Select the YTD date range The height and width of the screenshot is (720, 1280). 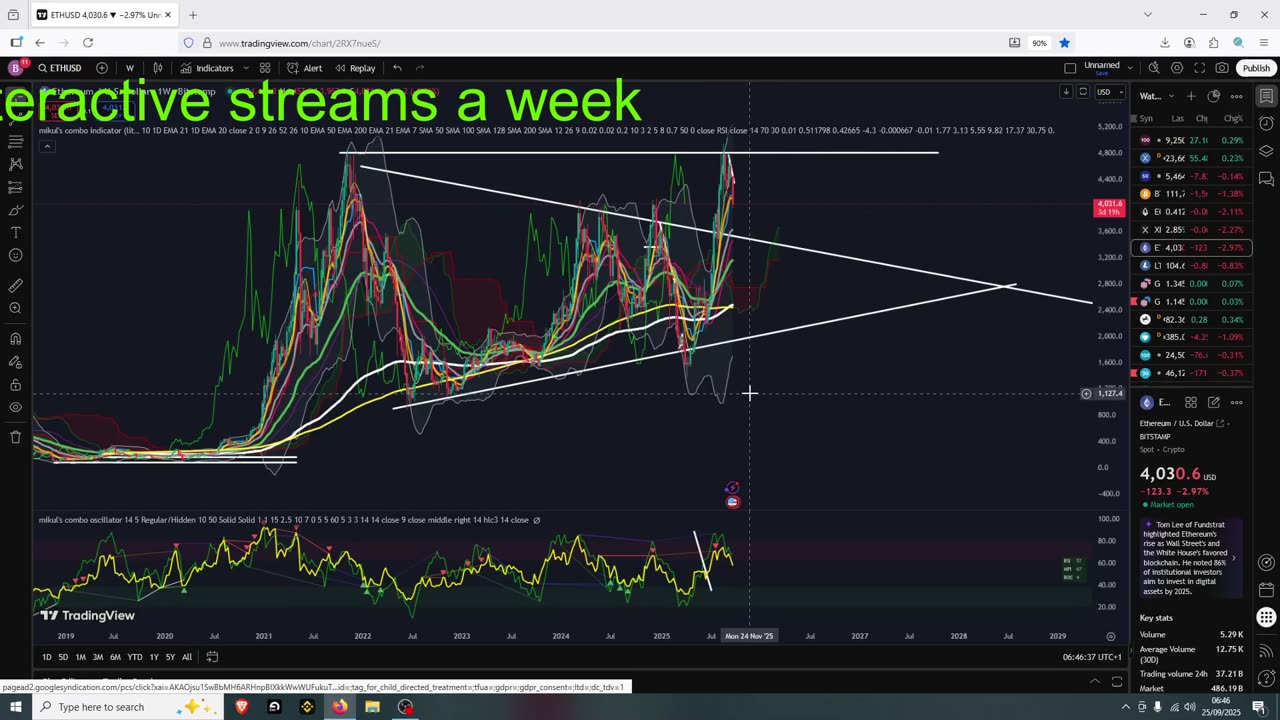[x=134, y=657]
